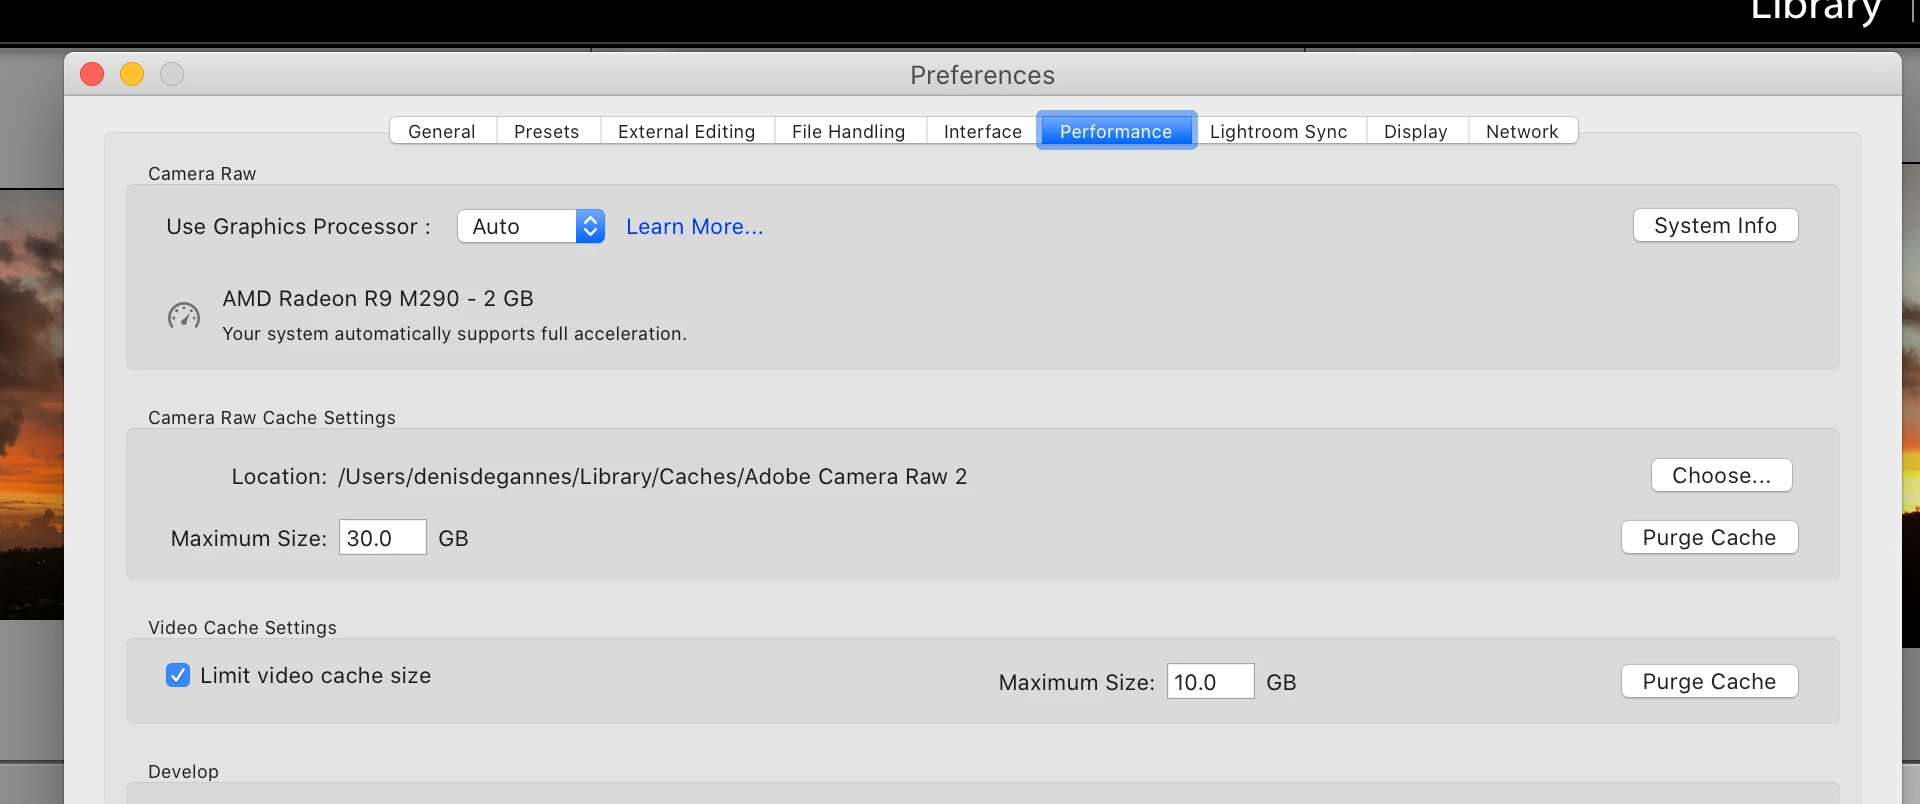Click the full acceleration support message
Screen dimensions: 1920x804
tap(454, 333)
